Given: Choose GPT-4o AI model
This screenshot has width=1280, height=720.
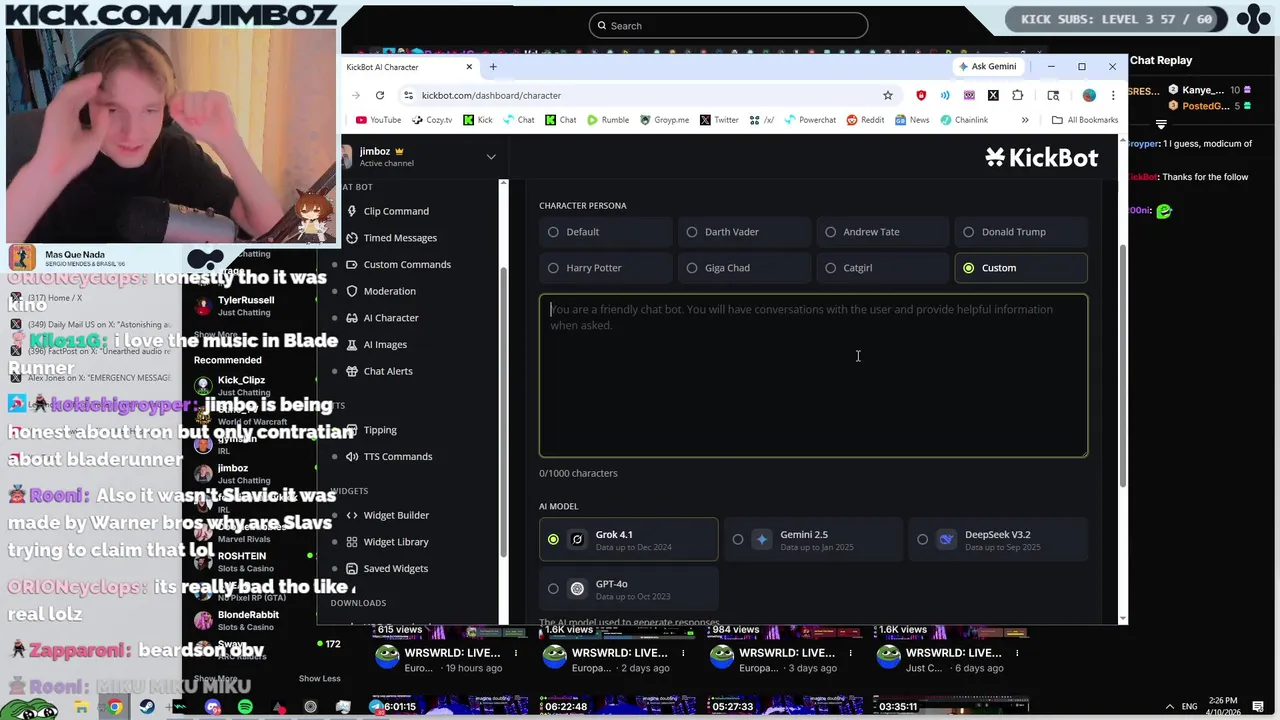Looking at the screenshot, I should pyautogui.click(x=628, y=589).
